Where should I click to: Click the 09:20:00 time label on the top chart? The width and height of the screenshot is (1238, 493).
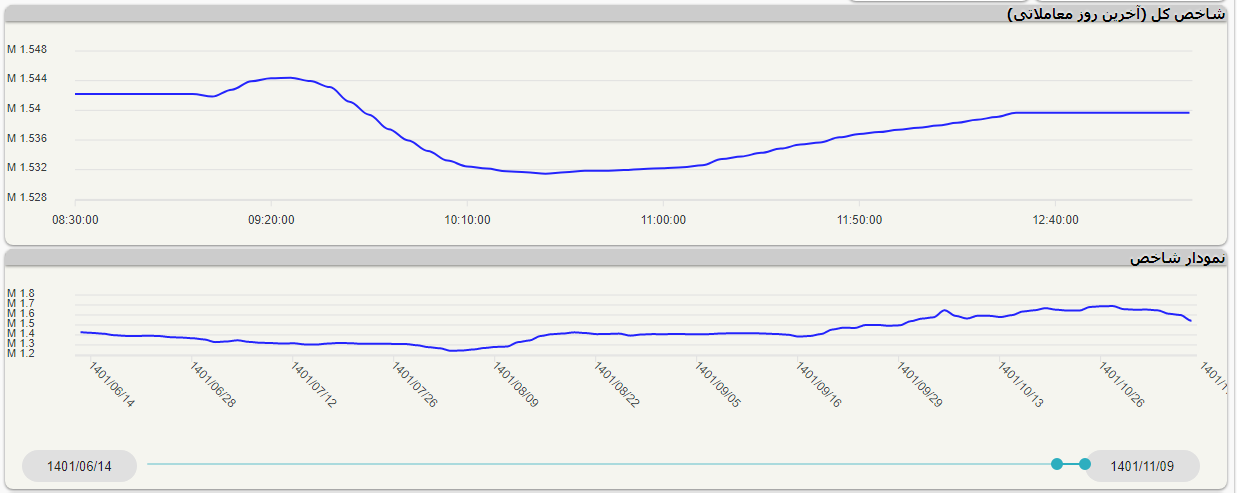pyautogui.click(x=271, y=220)
